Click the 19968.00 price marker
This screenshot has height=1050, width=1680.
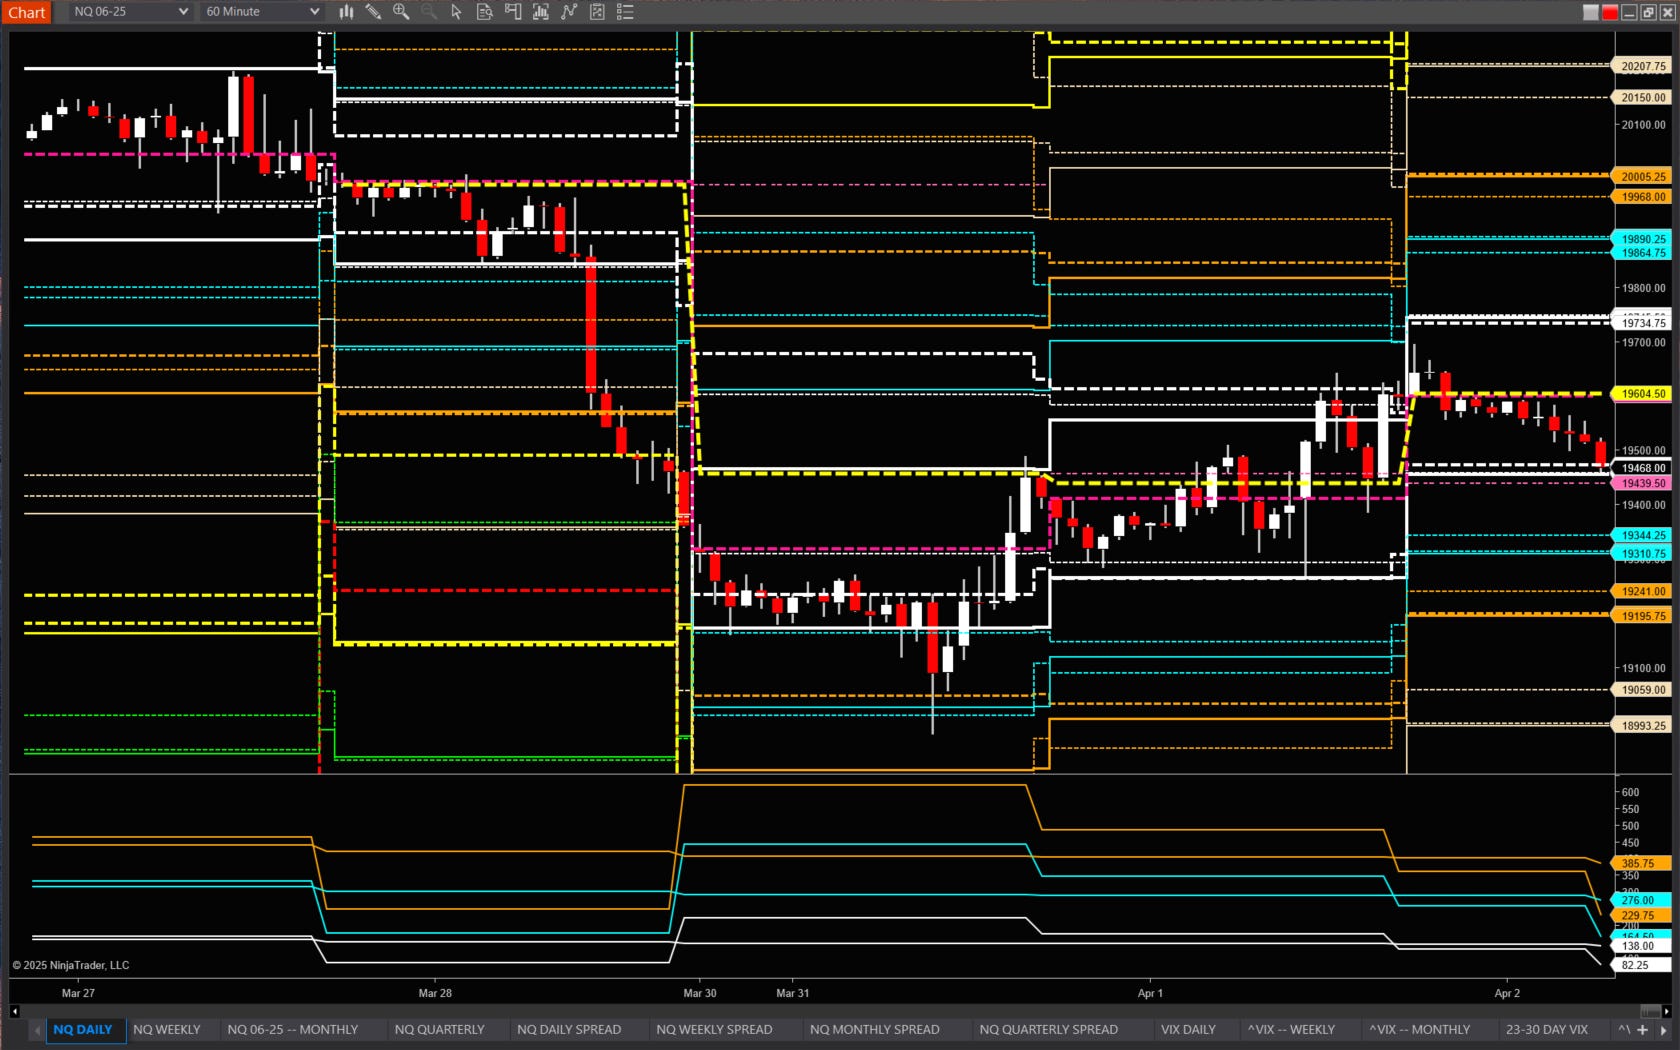pyautogui.click(x=1643, y=197)
